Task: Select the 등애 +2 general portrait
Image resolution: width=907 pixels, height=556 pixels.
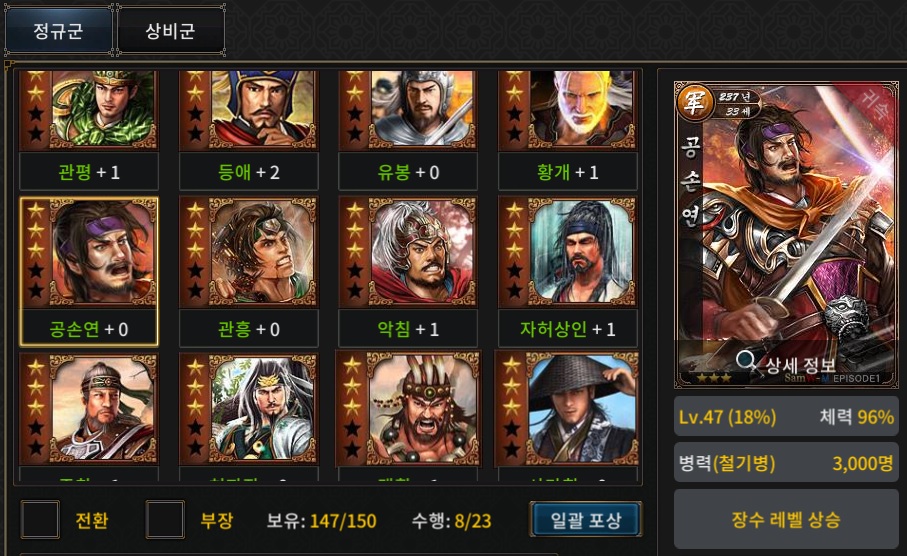Action: pyautogui.click(x=248, y=130)
